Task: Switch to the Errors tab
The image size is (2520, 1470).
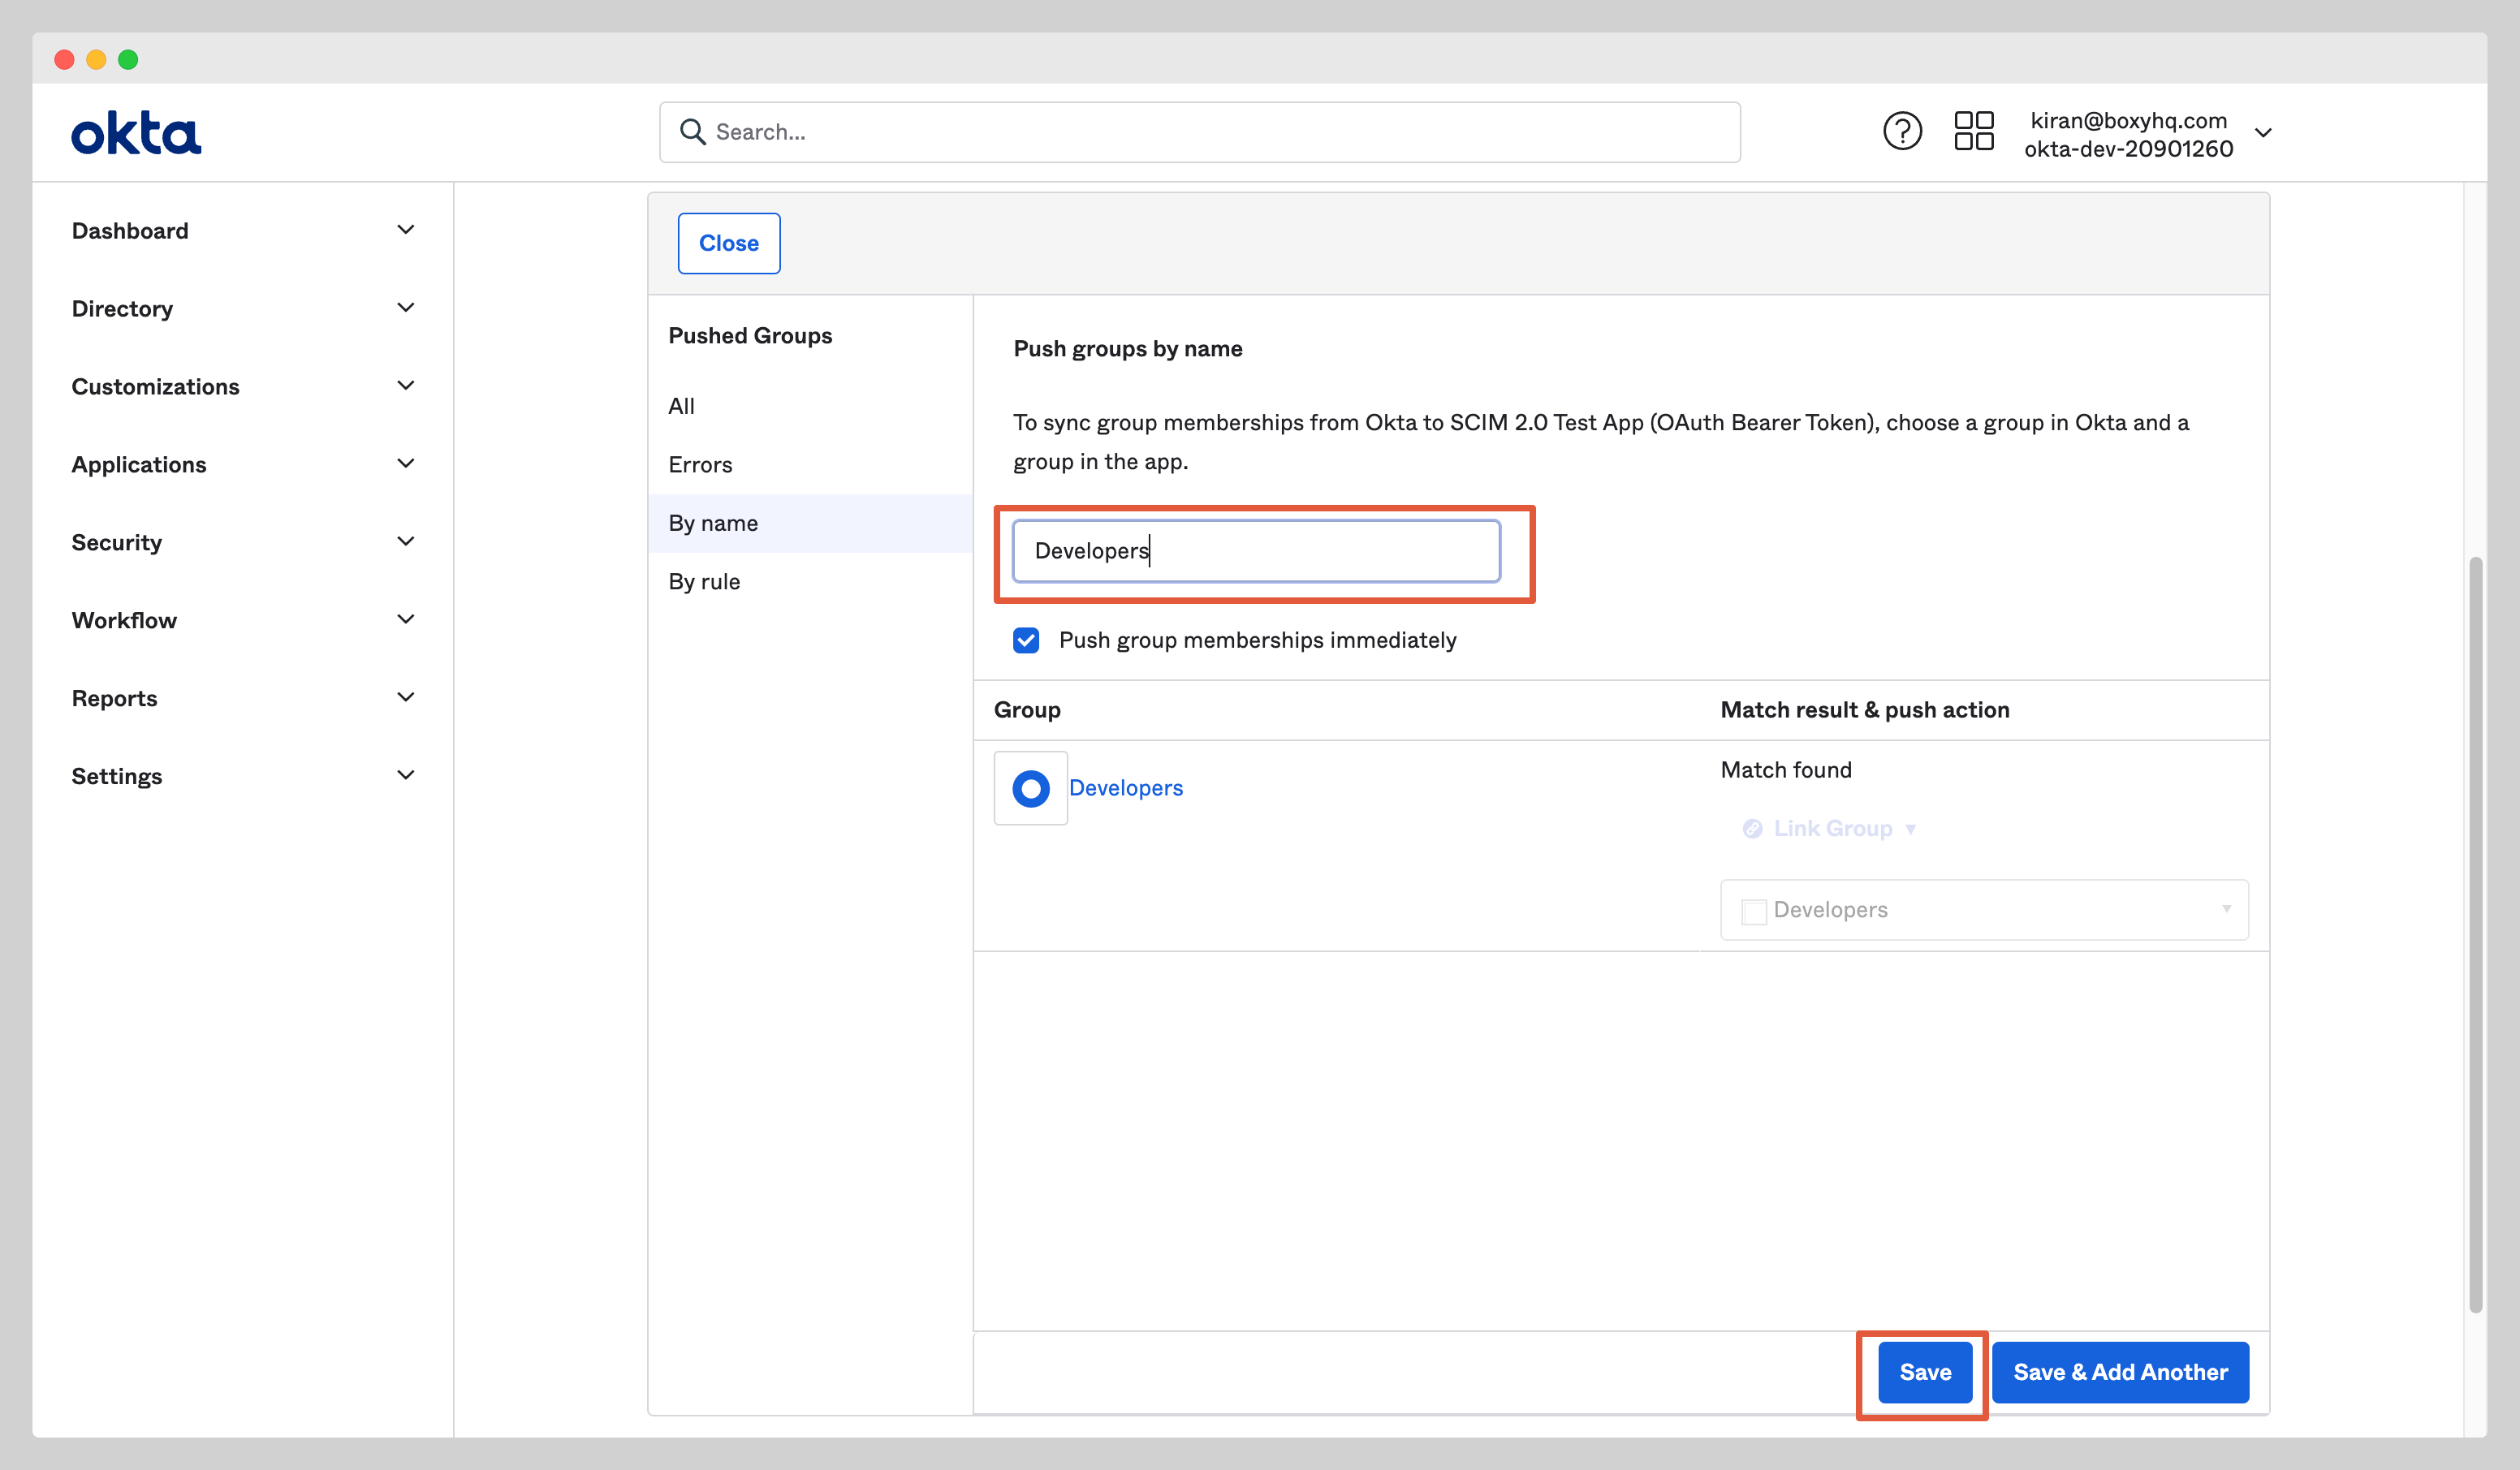Action: pyautogui.click(x=700, y=464)
